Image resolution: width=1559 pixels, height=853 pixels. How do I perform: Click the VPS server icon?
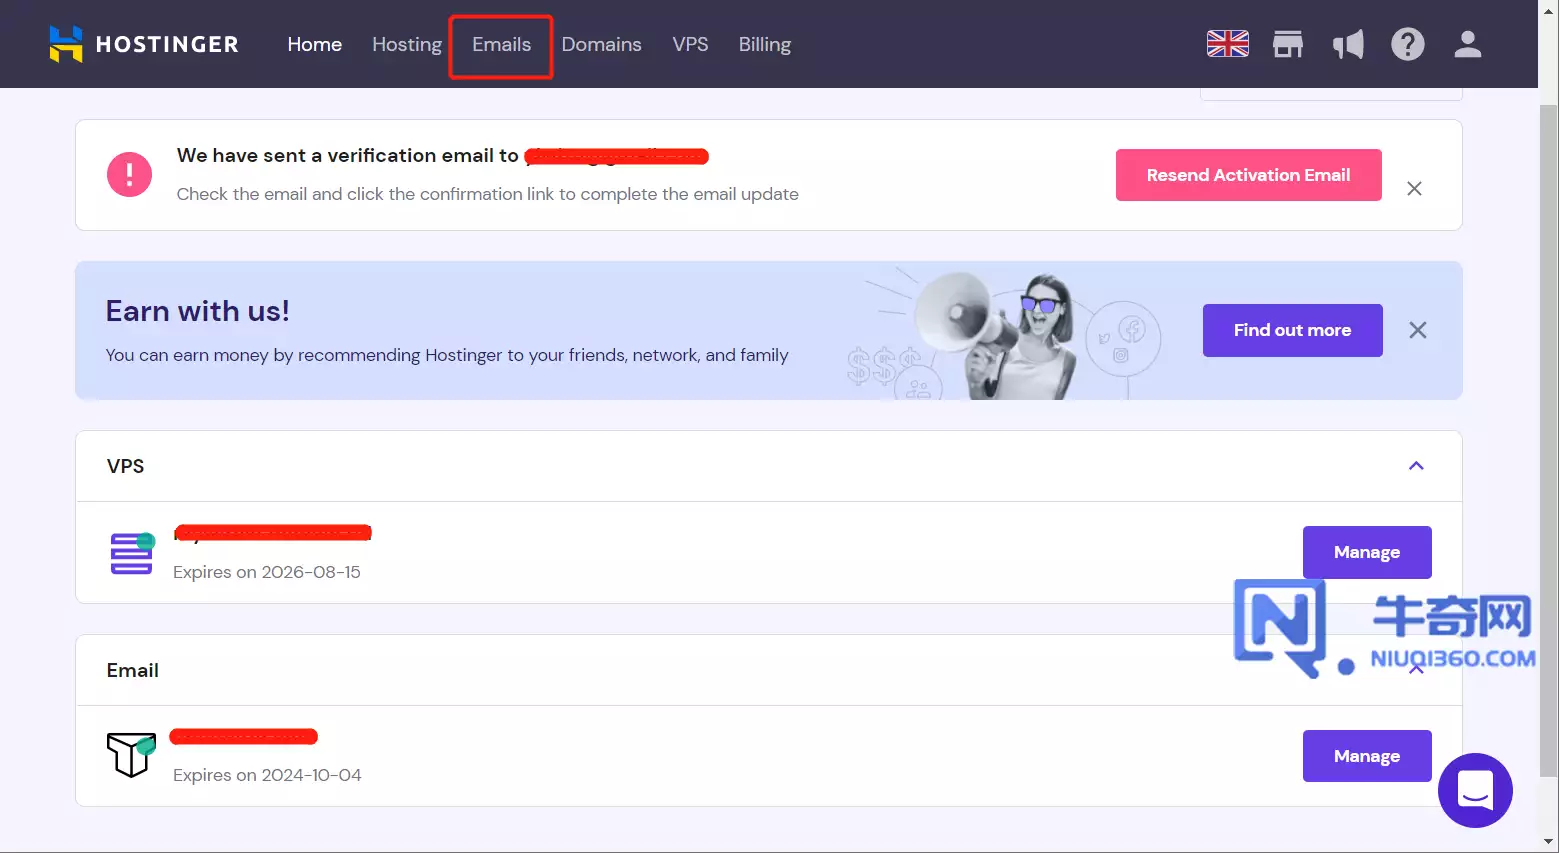click(x=132, y=553)
